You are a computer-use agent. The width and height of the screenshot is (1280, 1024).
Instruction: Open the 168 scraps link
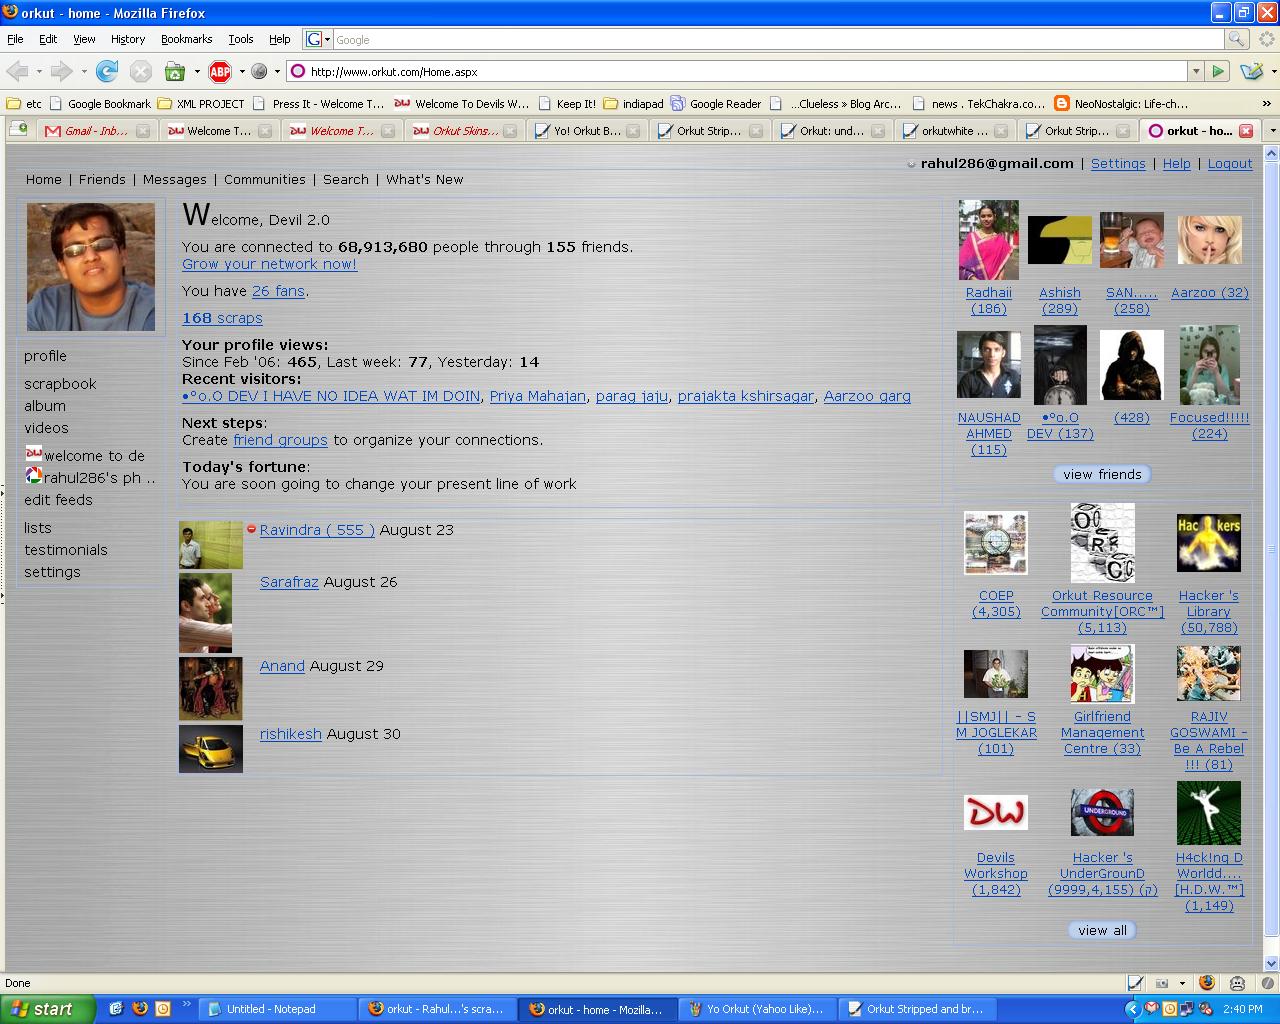point(222,318)
